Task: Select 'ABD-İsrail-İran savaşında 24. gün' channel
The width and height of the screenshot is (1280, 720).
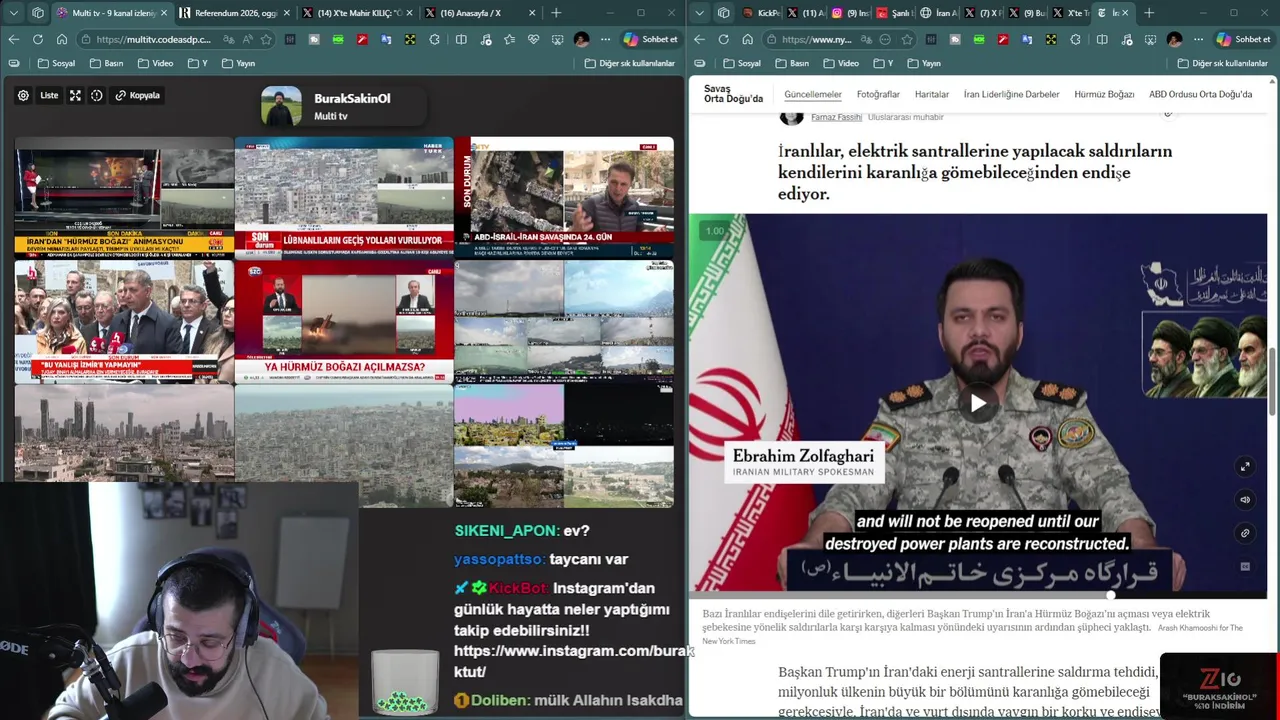Action: point(564,197)
